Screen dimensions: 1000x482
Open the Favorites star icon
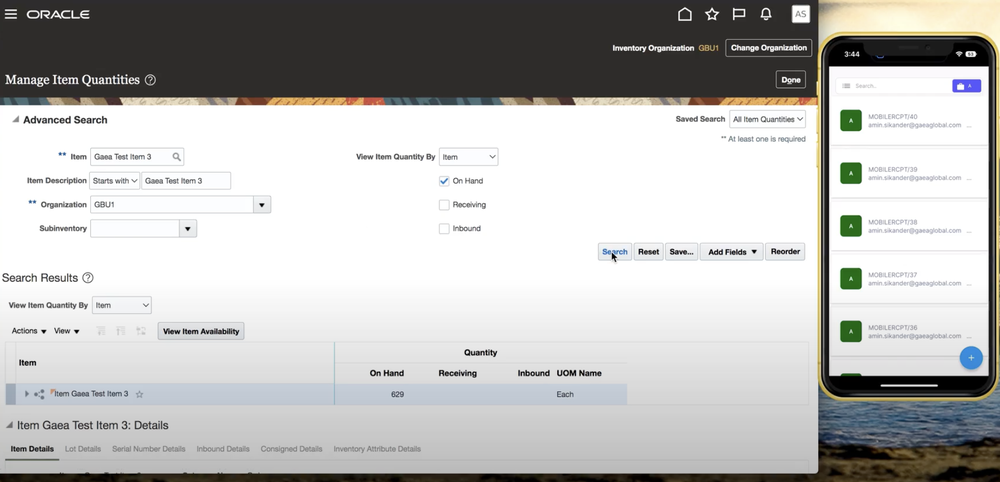coord(712,14)
